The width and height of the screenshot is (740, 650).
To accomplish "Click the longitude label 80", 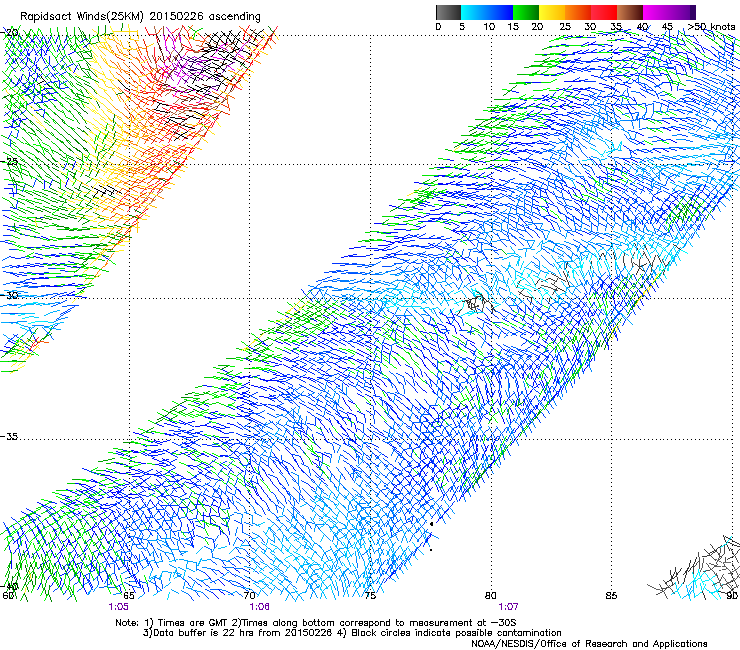I will (491, 596).
